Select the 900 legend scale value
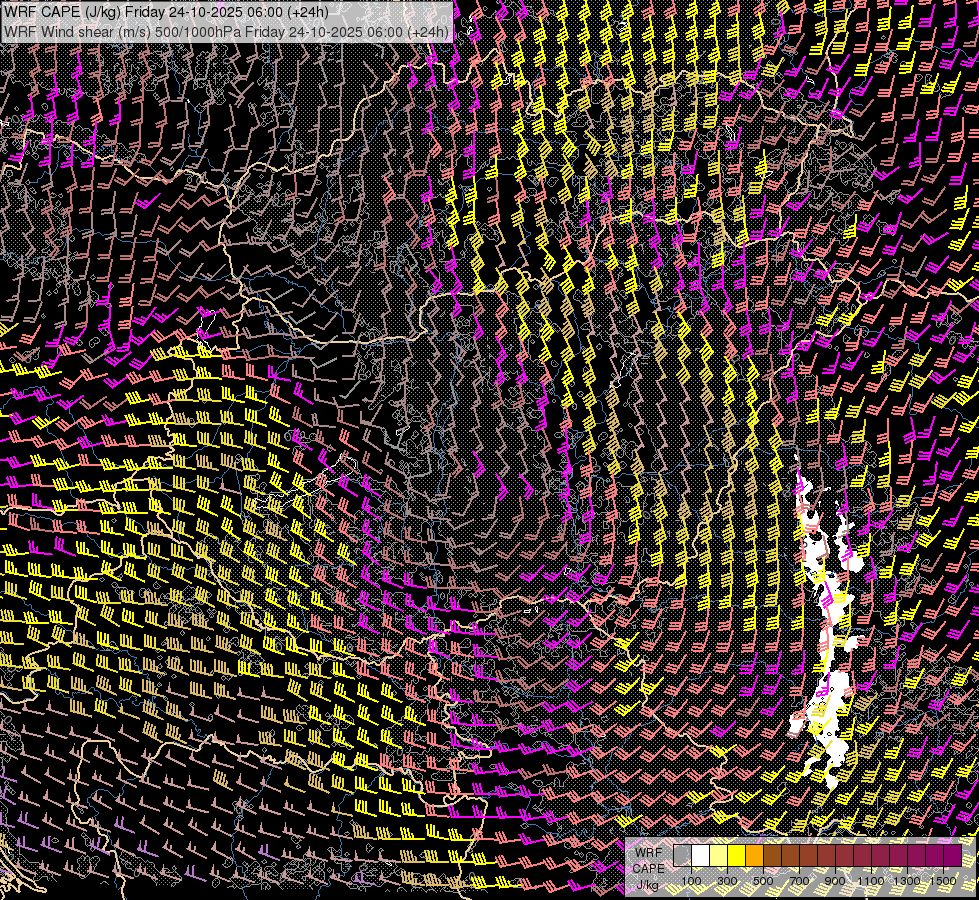The width and height of the screenshot is (979, 900). (x=835, y=880)
